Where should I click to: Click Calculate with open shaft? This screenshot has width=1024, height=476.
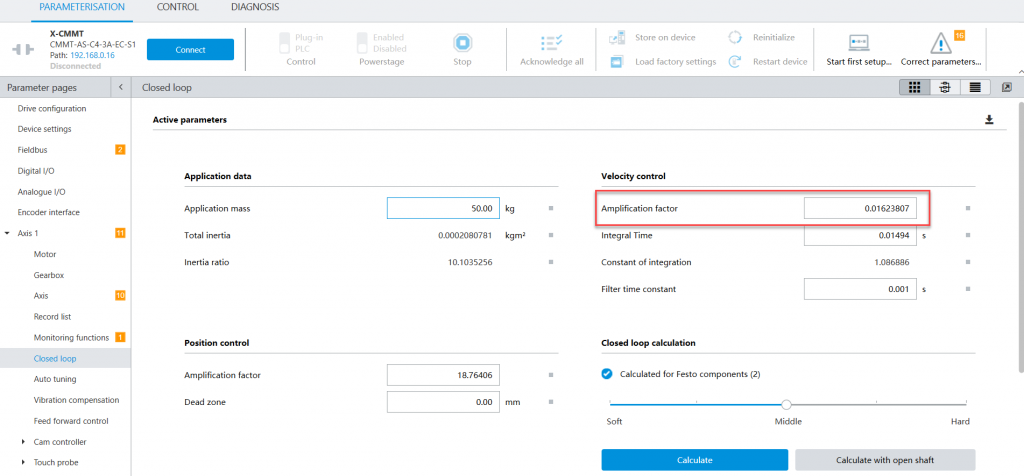[885, 460]
